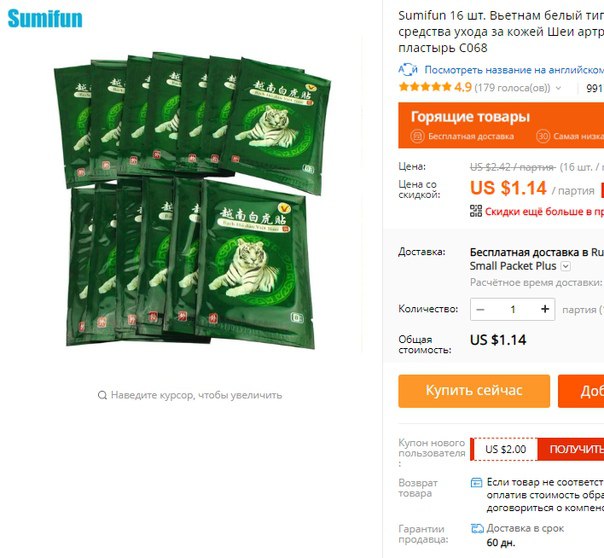Image resolution: width=604 pixels, height=558 pixels.
Task: Click the QR code icon for extra discounts
Action: tap(476, 211)
